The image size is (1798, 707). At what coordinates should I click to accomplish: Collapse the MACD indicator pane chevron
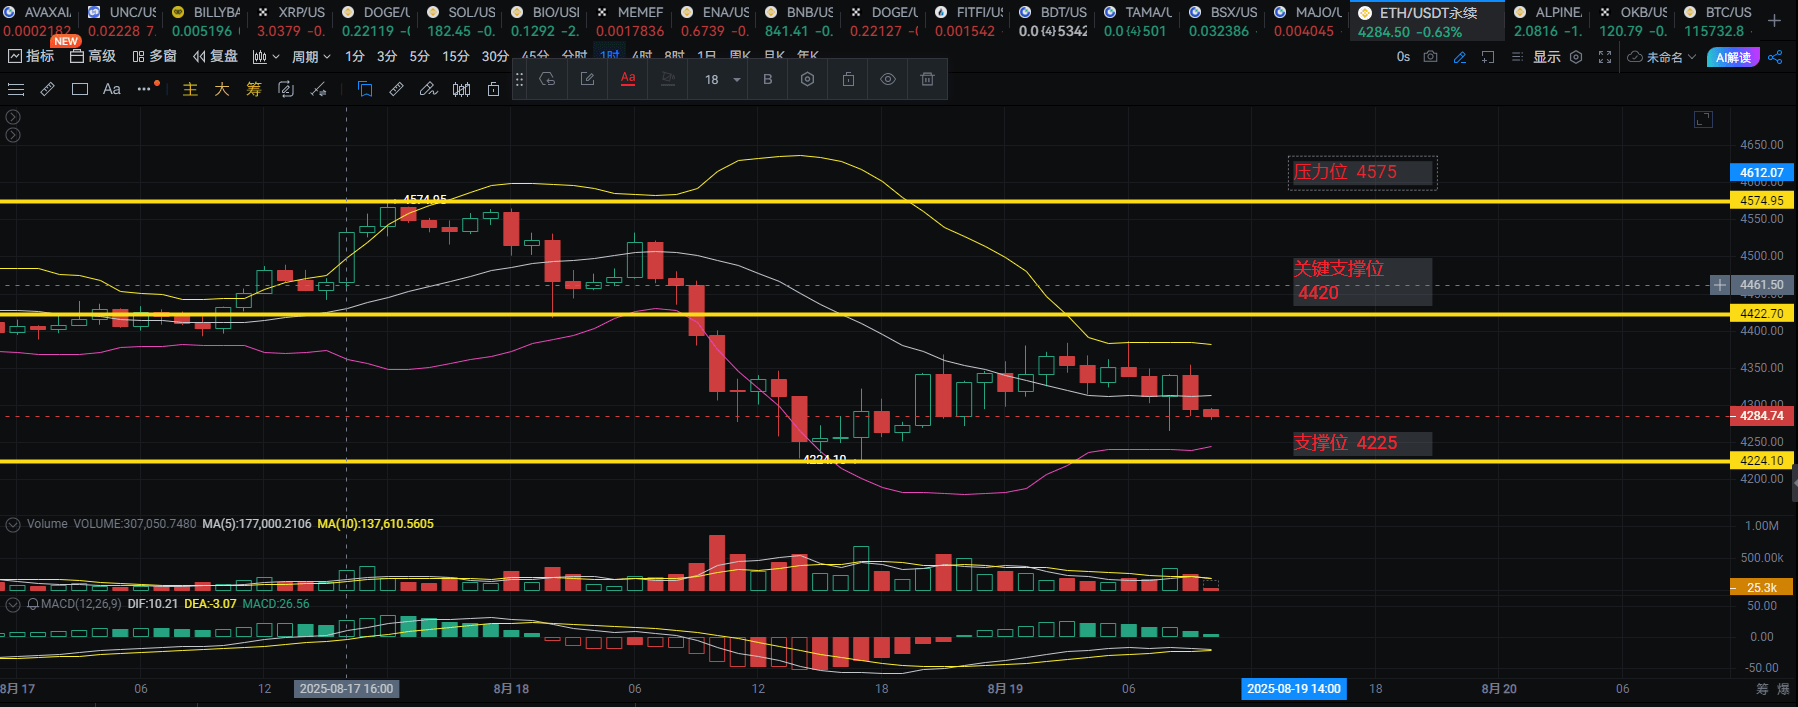pyautogui.click(x=13, y=604)
